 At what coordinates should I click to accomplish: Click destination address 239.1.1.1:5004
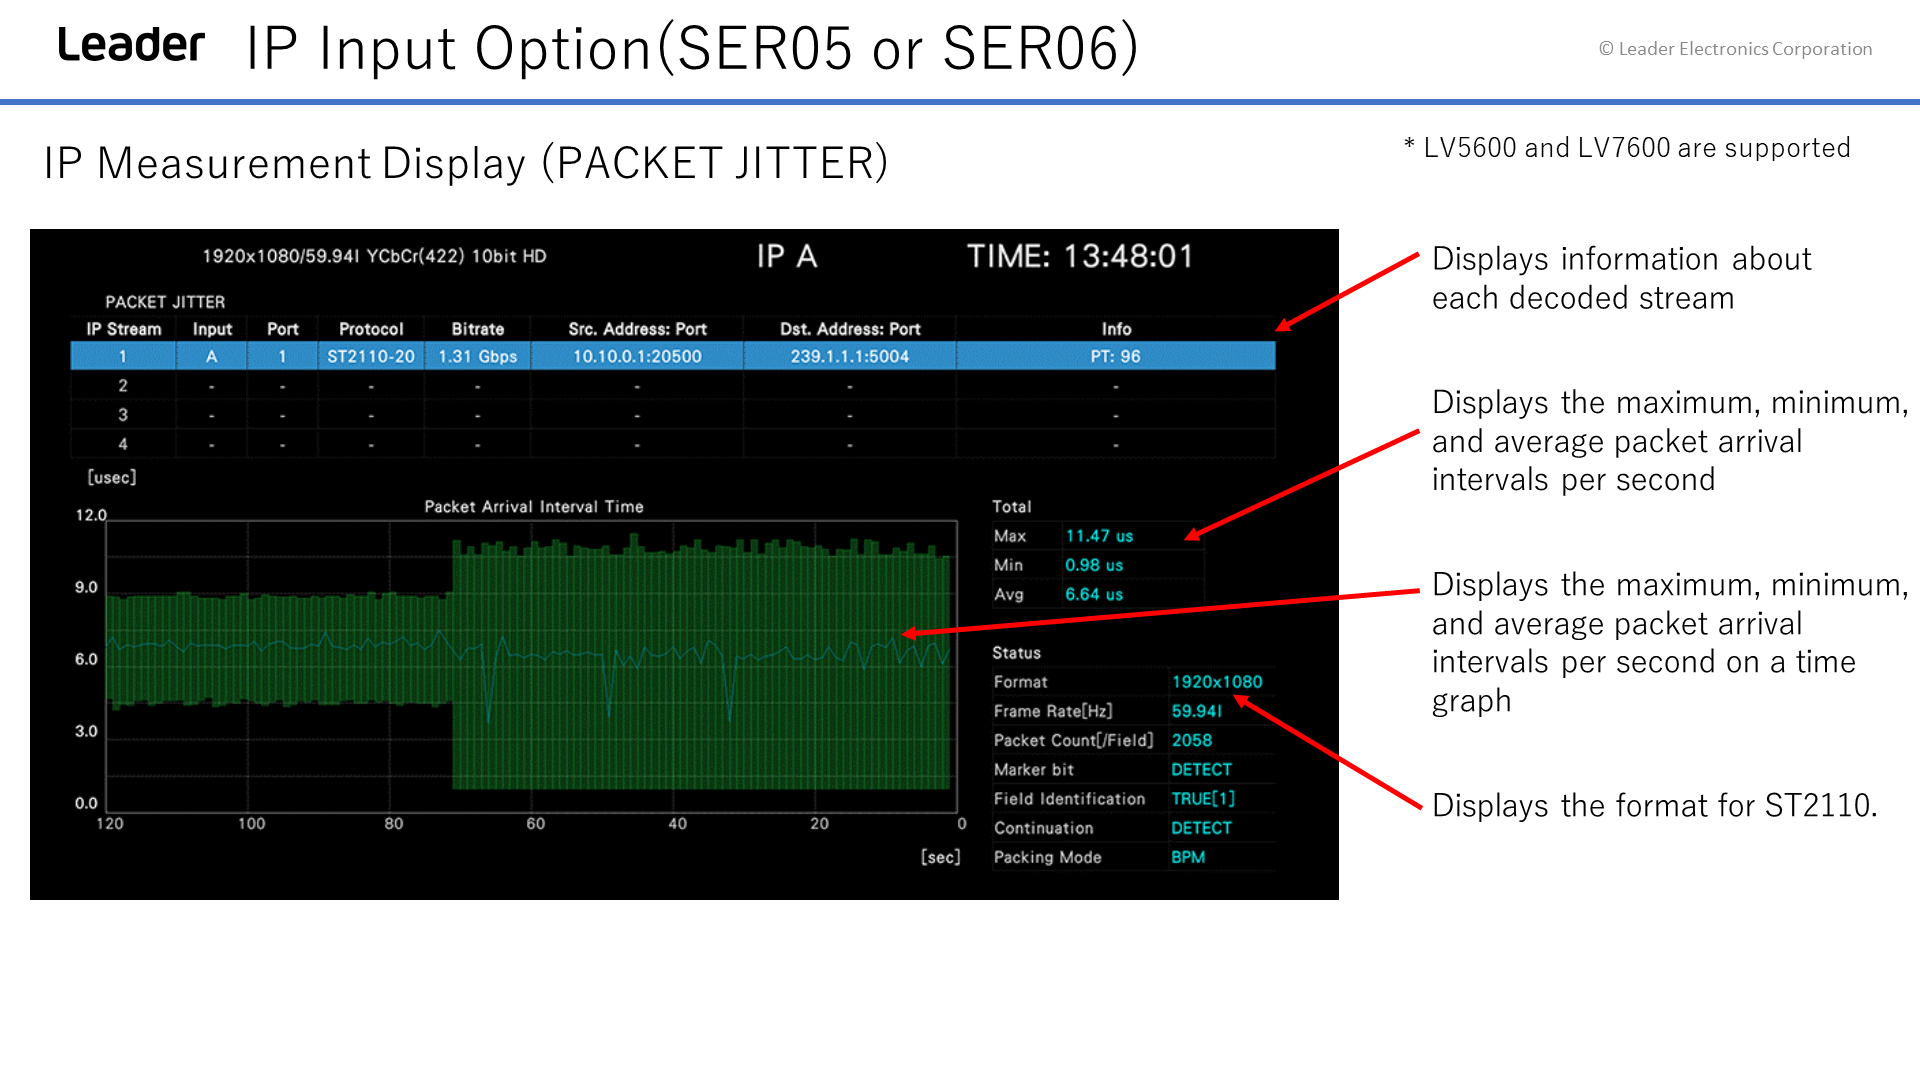850,356
